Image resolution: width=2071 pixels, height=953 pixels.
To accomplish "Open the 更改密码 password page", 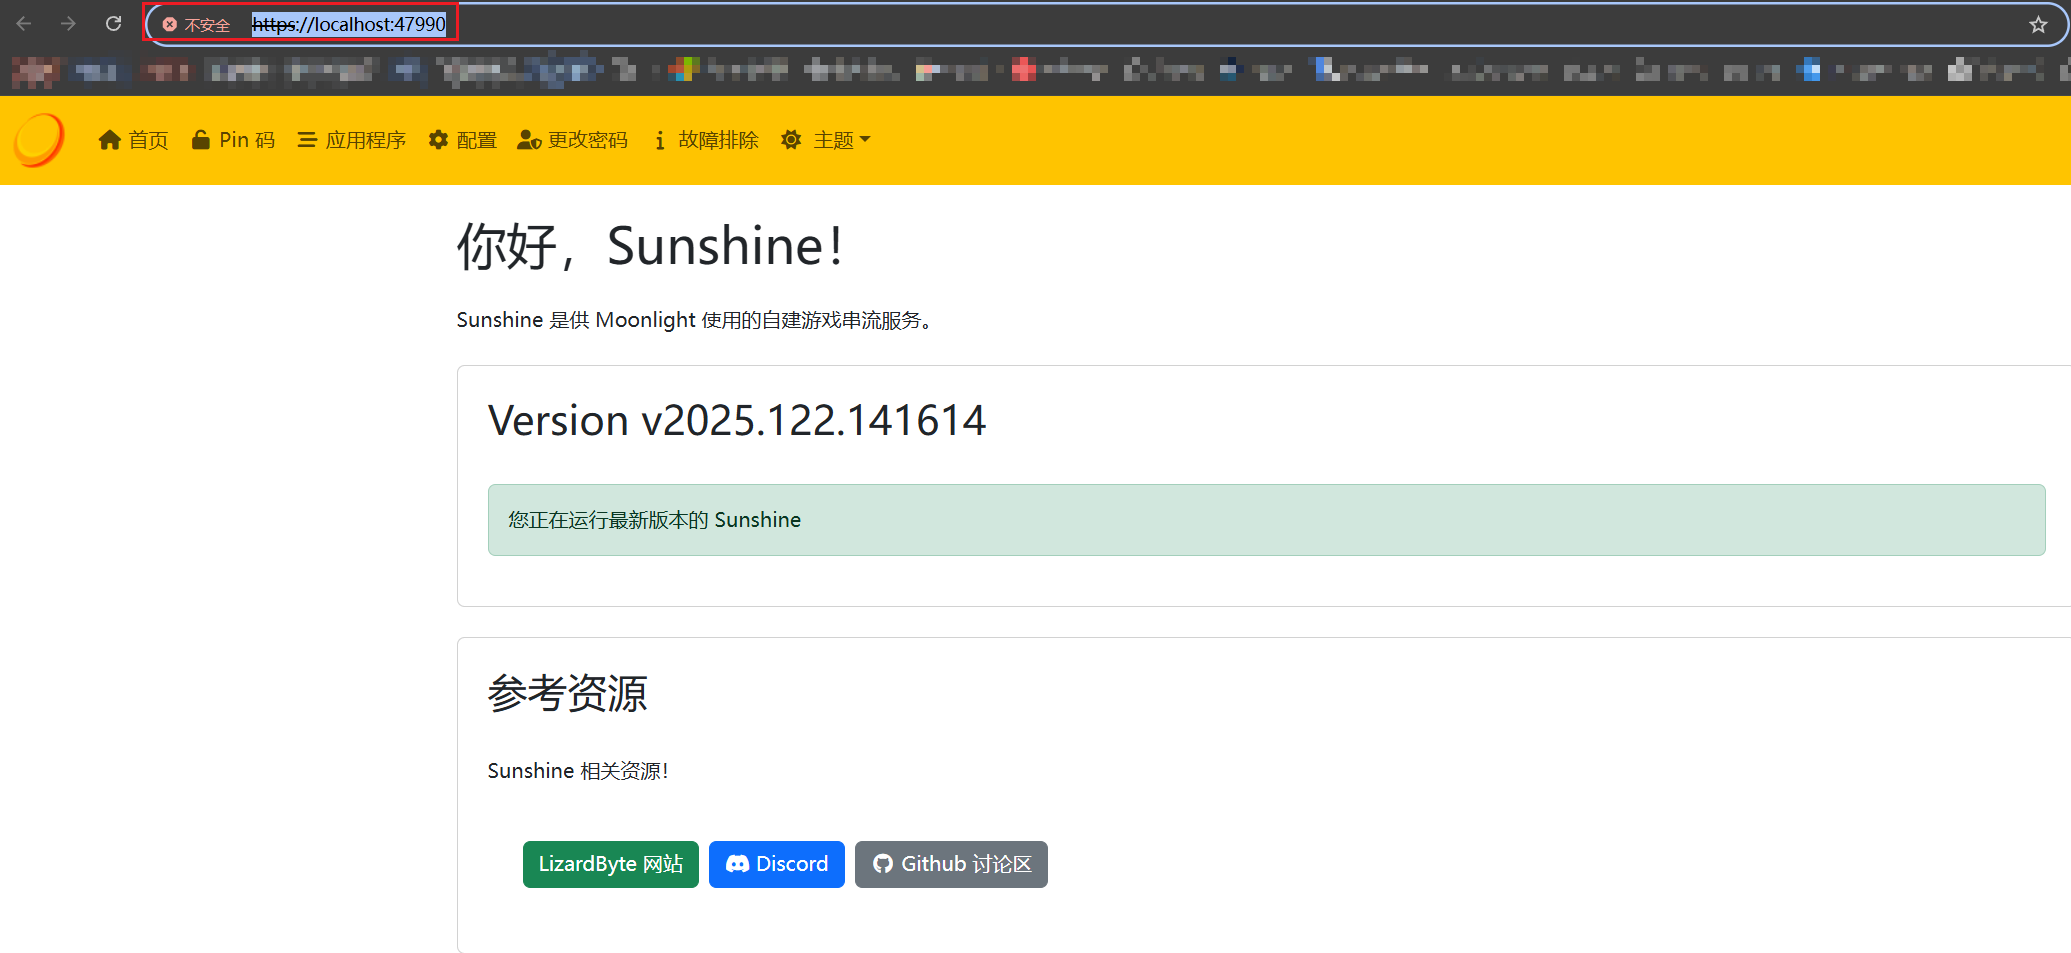I will point(573,140).
